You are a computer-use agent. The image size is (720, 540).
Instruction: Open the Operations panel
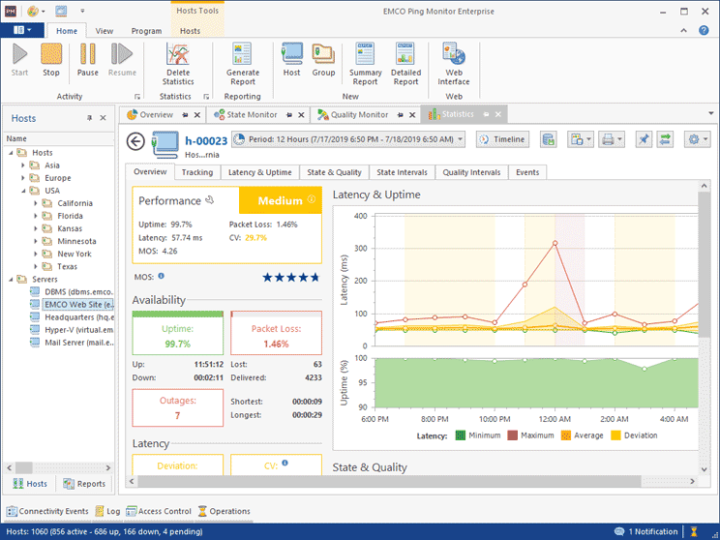(x=225, y=511)
